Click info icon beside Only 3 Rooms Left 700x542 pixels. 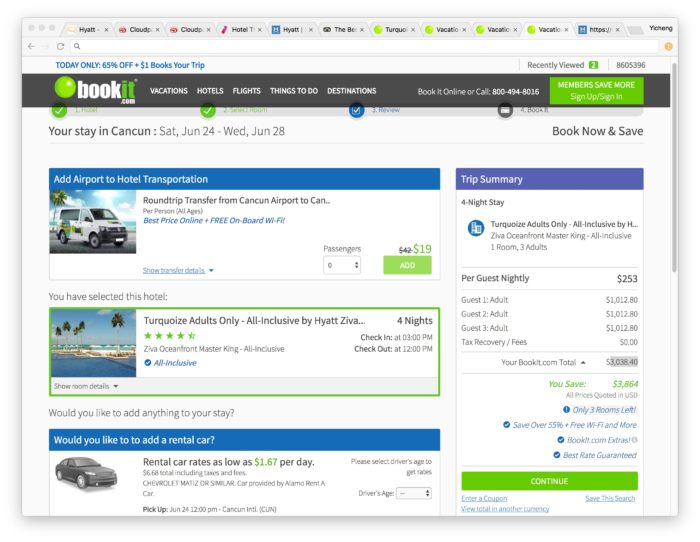coord(566,409)
